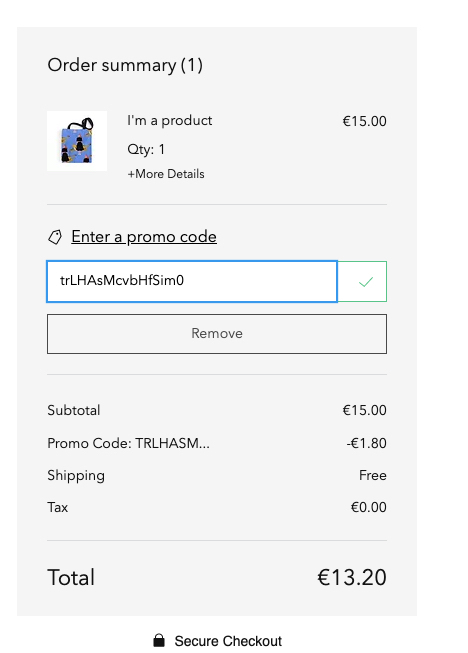The image size is (468, 653).
Task: Click the Secure Checkout lock icon
Action: [x=159, y=641]
